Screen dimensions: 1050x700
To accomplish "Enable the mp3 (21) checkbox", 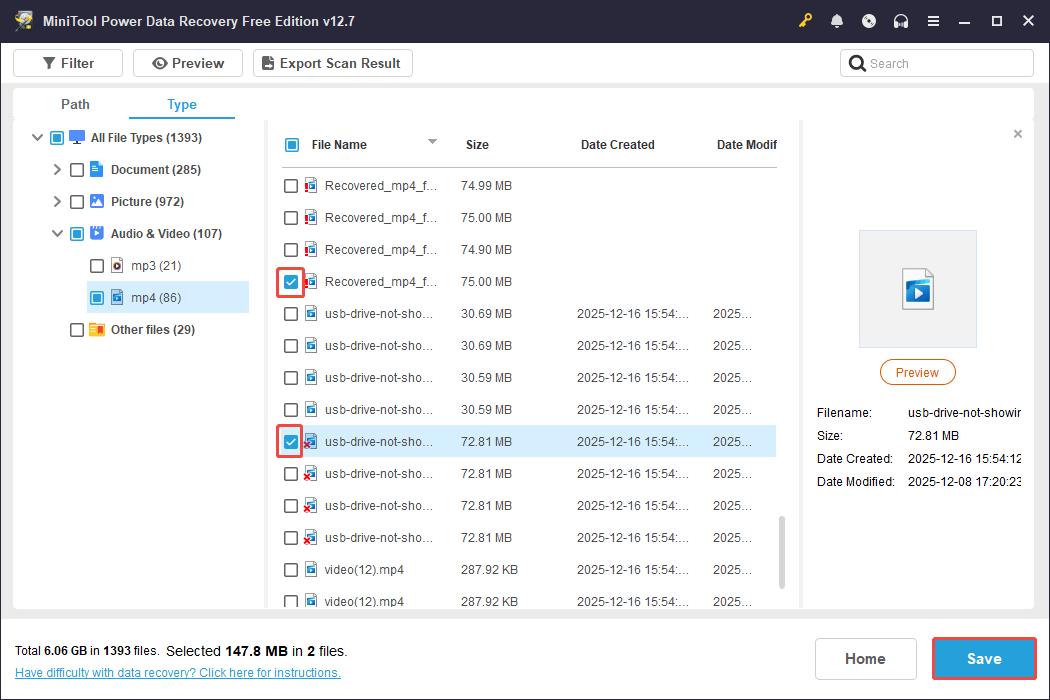I will point(96,265).
